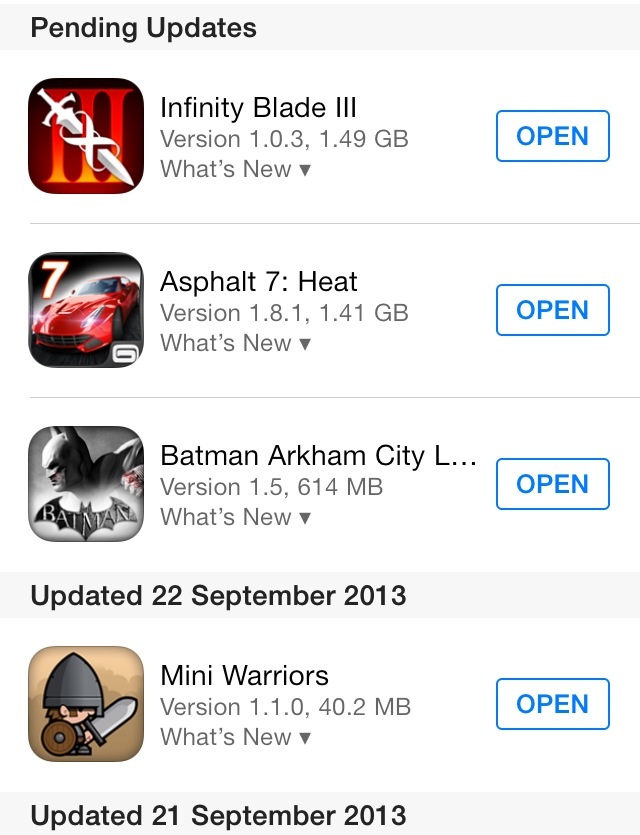
Task: Tap the Asphalt 7: Heat car icon
Action: [x=86, y=310]
